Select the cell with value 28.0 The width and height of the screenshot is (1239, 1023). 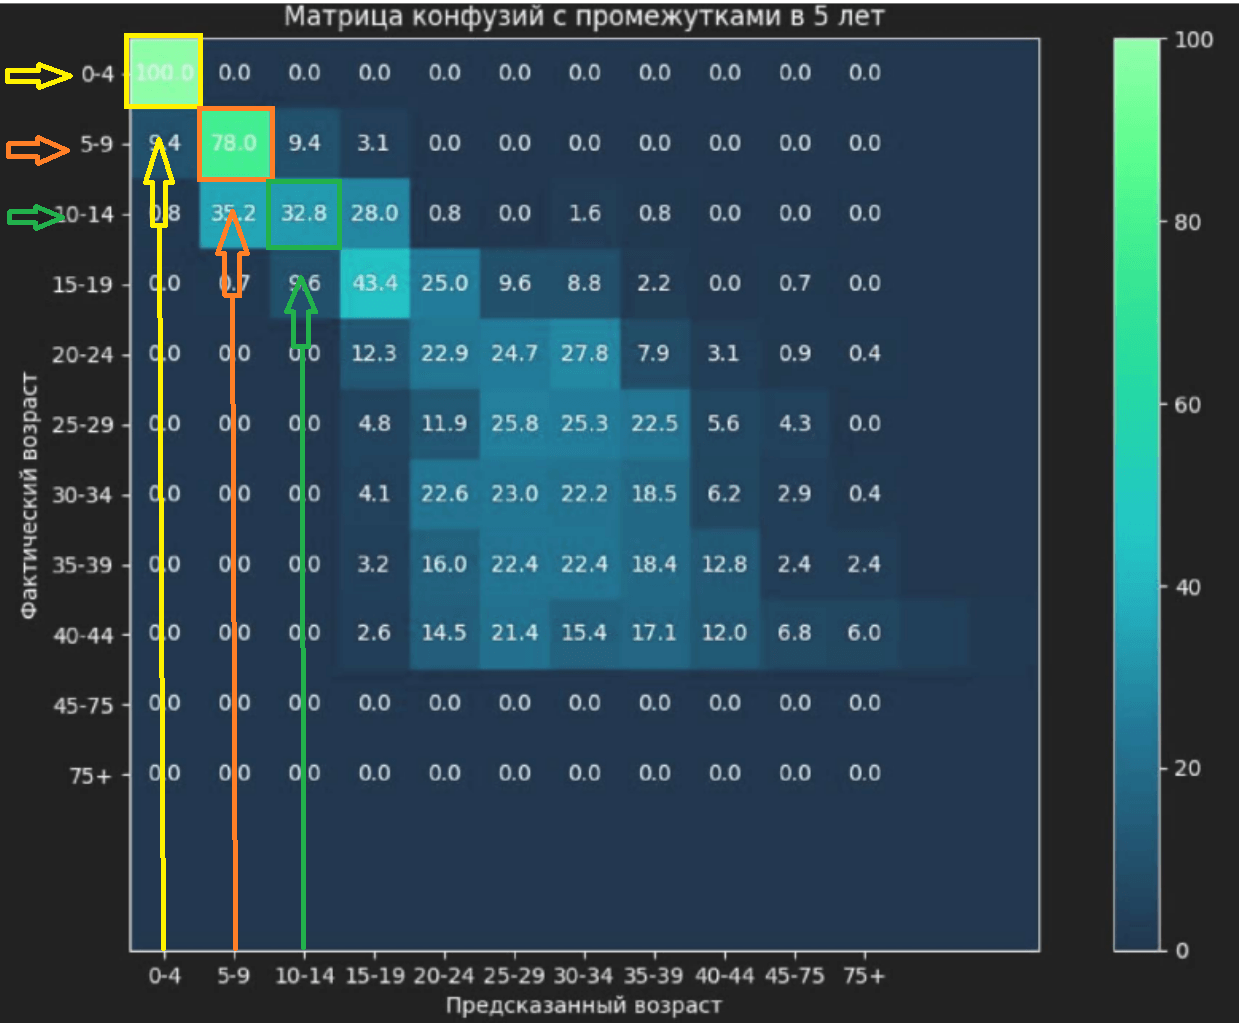374,213
